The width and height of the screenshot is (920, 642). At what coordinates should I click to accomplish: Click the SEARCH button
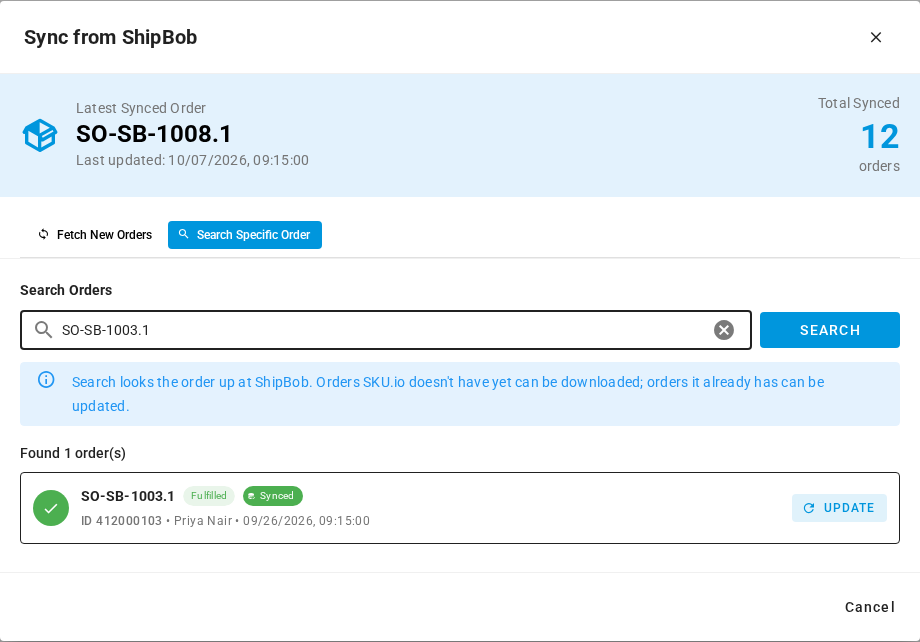829,330
